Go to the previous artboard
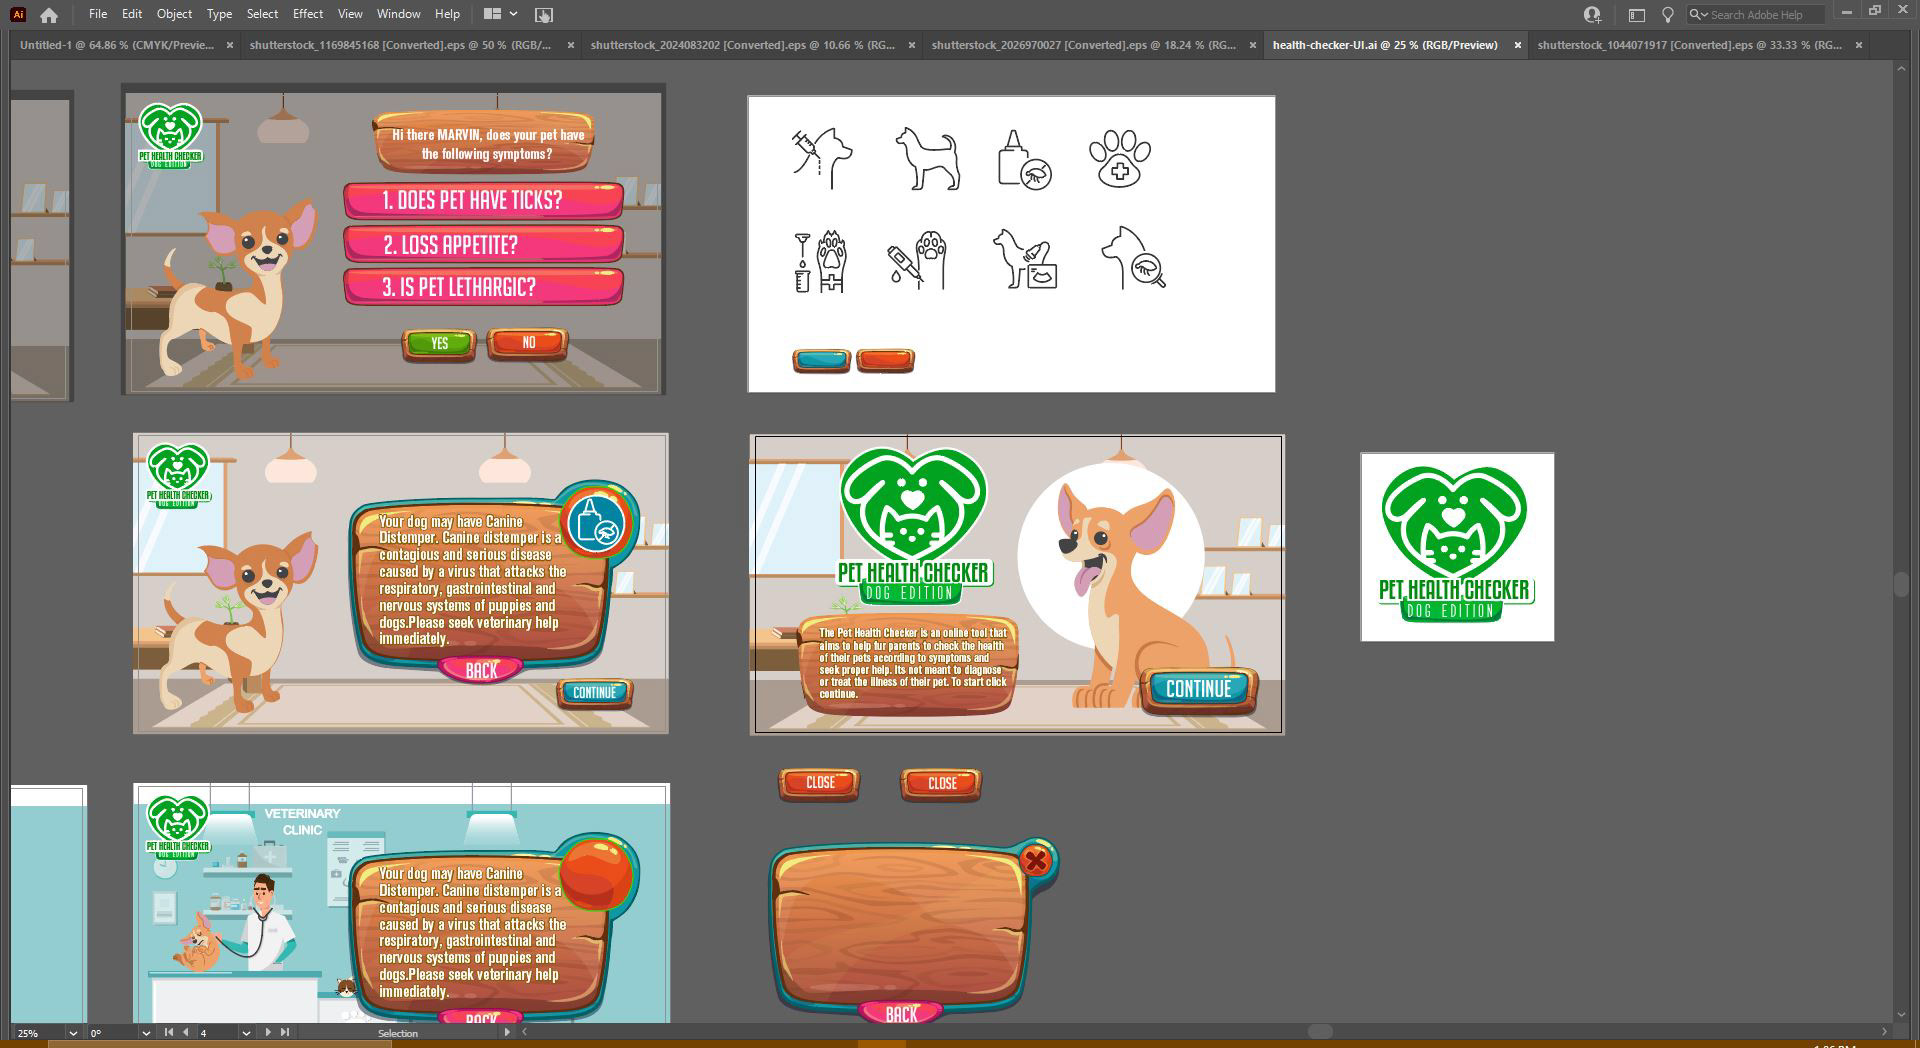1920x1048 pixels. (x=185, y=1032)
